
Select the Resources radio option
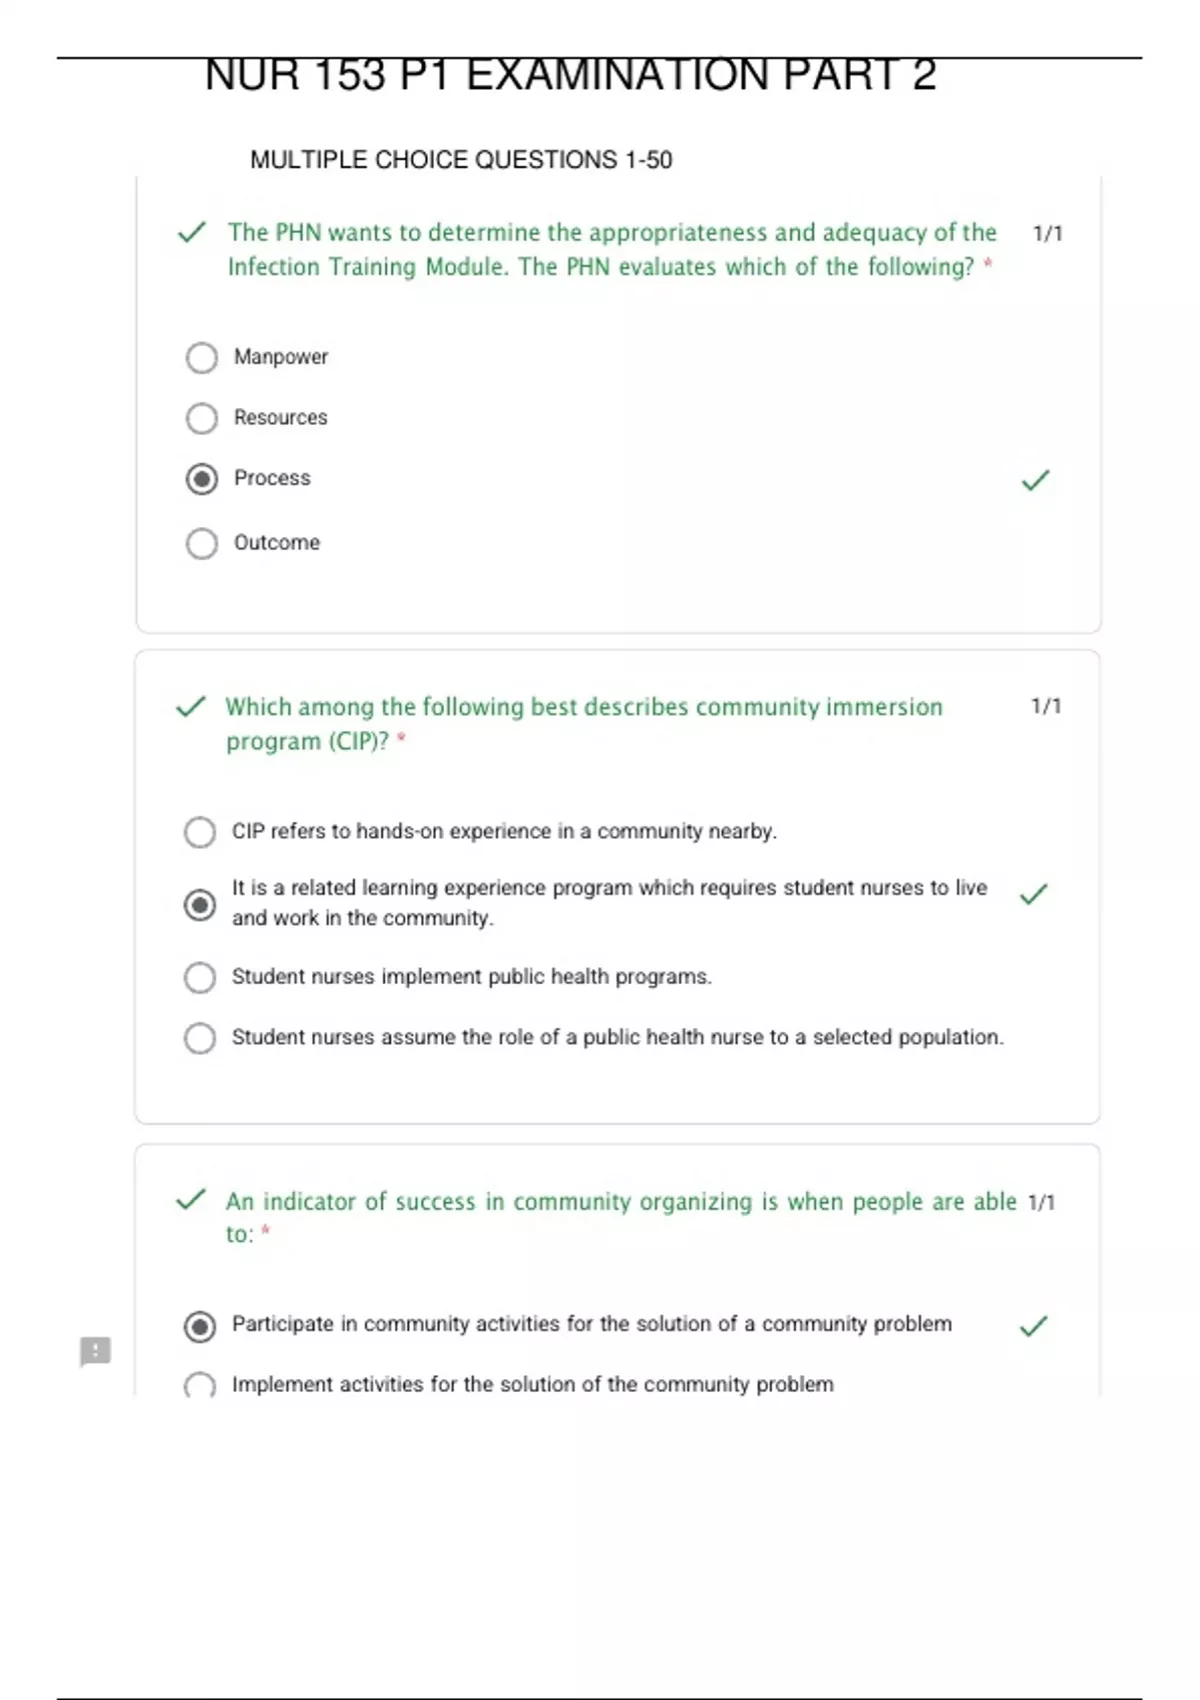coord(202,418)
